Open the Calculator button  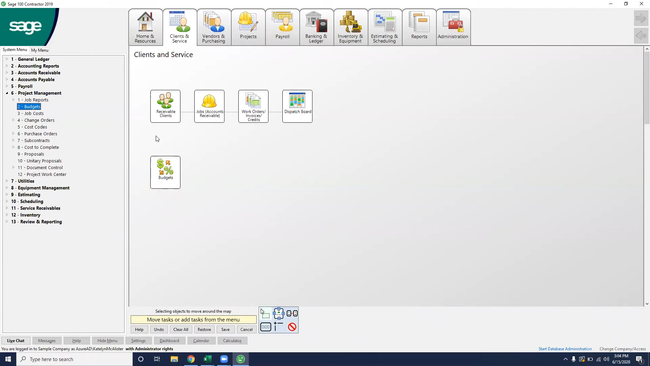[x=232, y=341]
